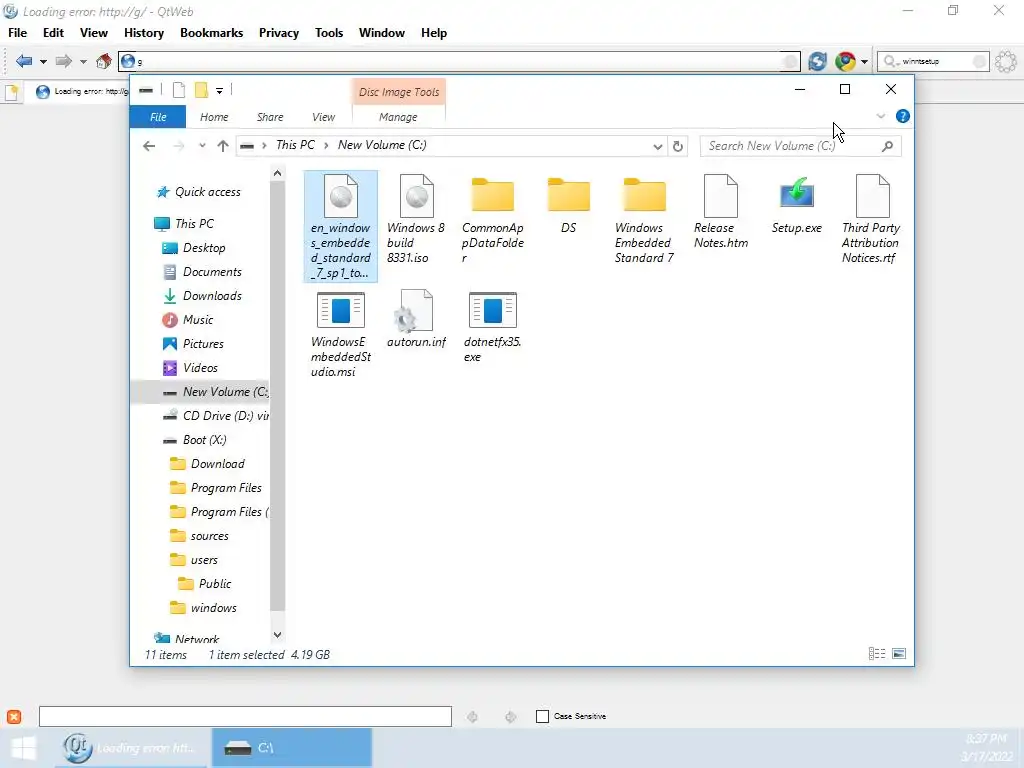Viewport: 1024px width, 768px height.
Task: Switch to large icons view in status bar
Action: coord(899,654)
